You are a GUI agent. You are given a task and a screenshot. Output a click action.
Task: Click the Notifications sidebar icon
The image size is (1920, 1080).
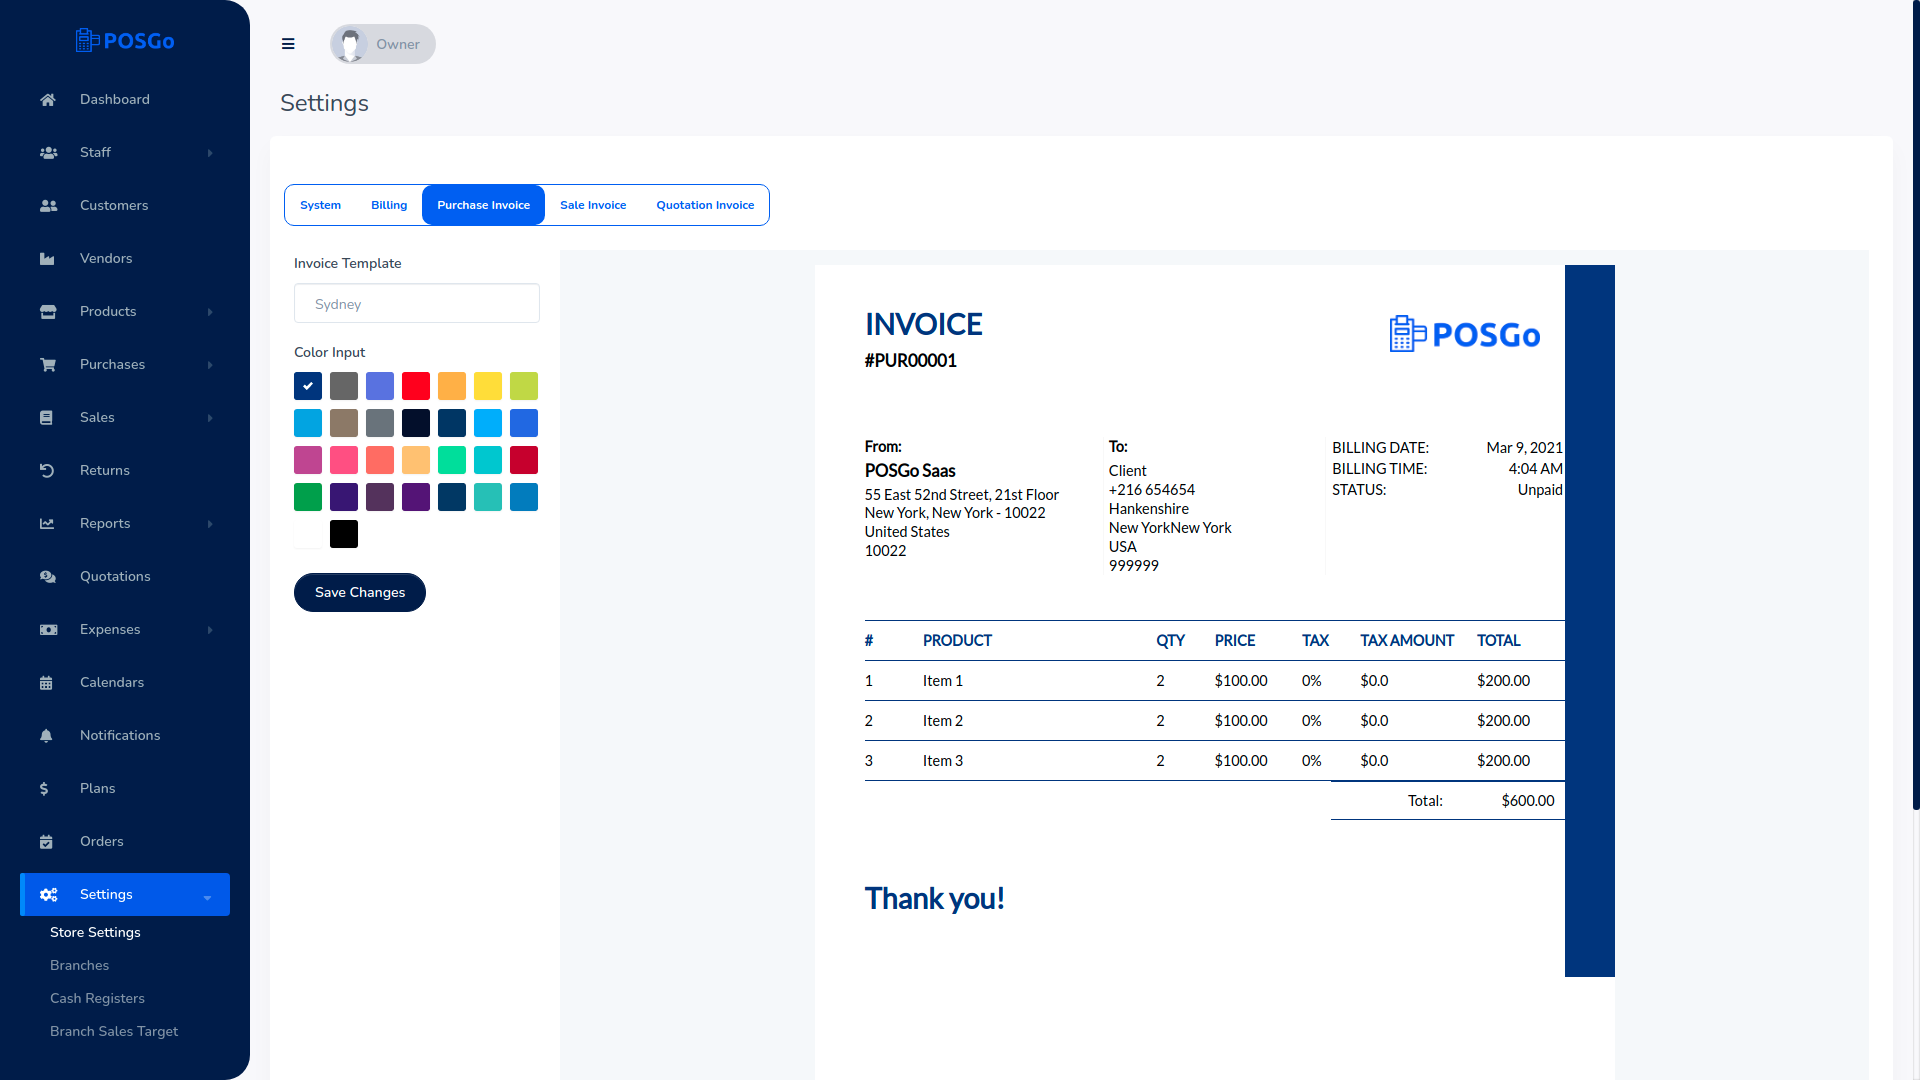(x=46, y=735)
